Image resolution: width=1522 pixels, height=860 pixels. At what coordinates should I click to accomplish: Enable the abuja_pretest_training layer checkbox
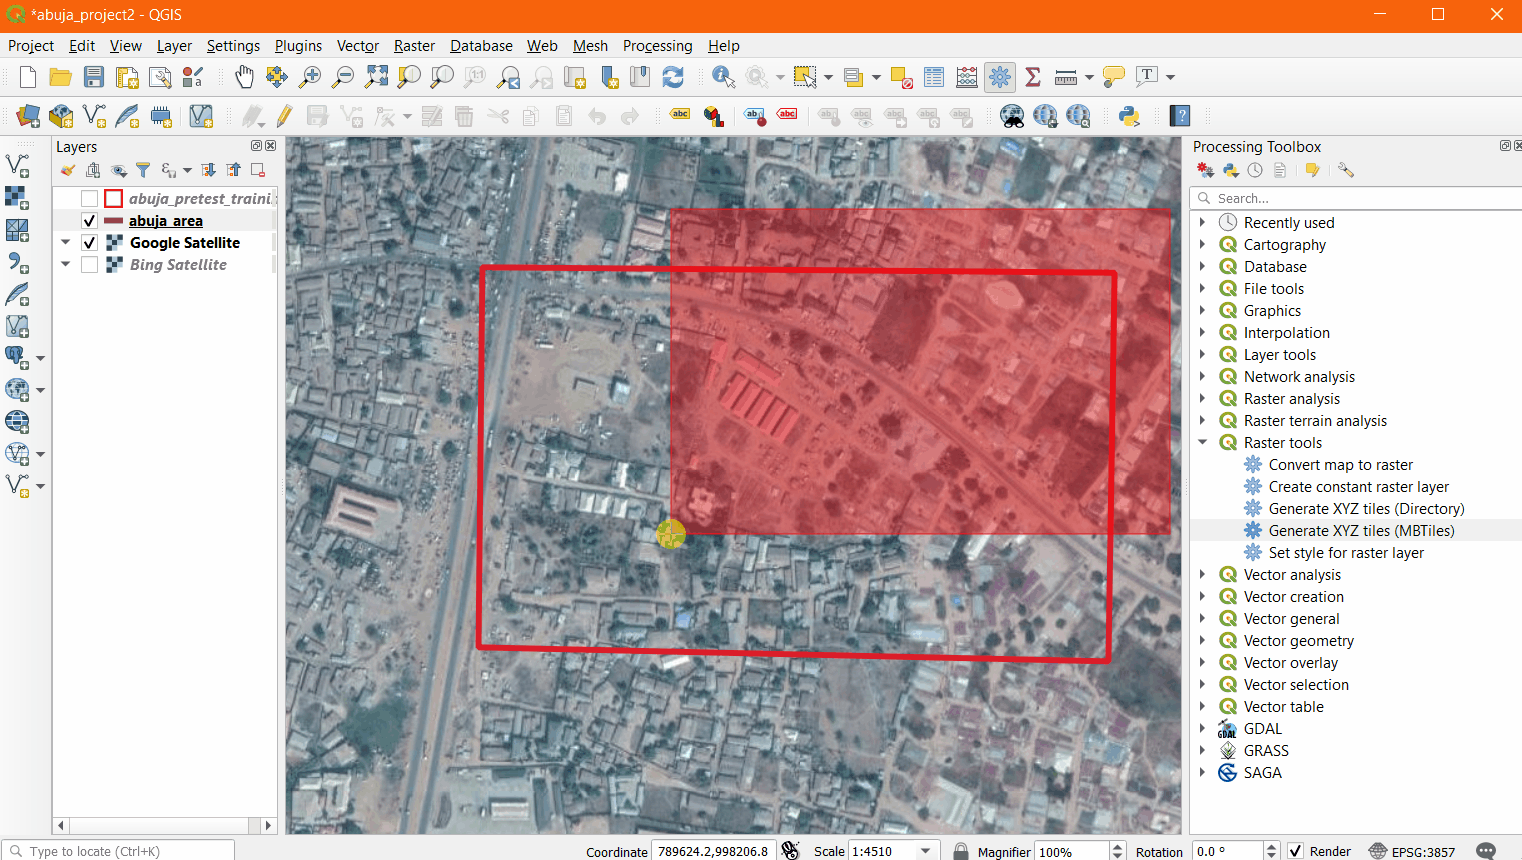pos(90,199)
